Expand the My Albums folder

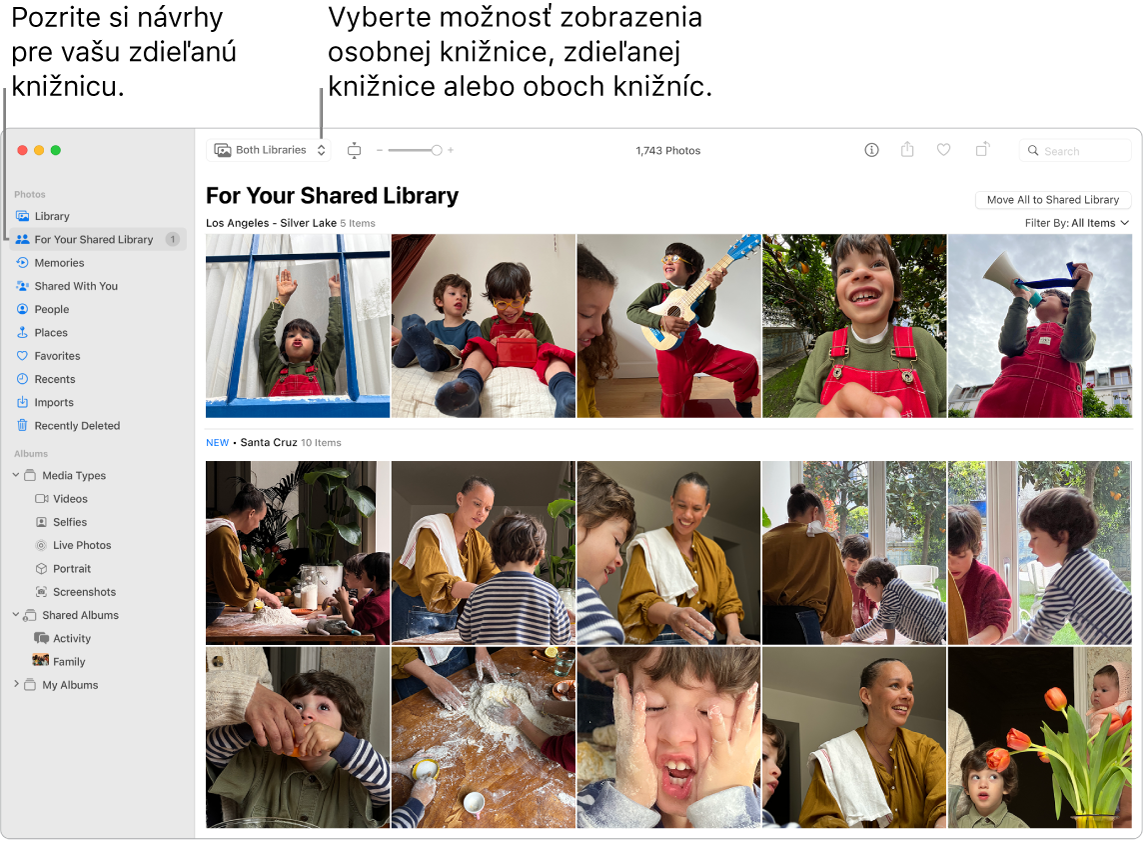coord(16,684)
